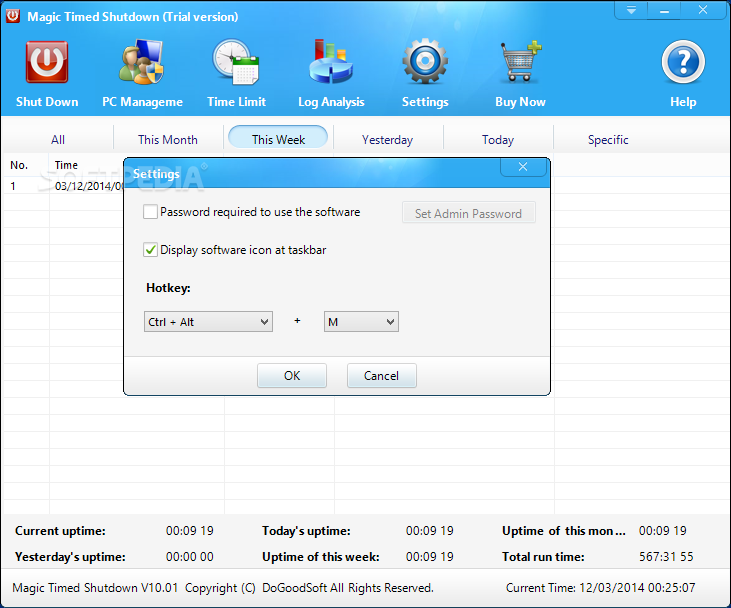Open the Specific date tab
The height and width of the screenshot is (608, 731).
[608, 139]
